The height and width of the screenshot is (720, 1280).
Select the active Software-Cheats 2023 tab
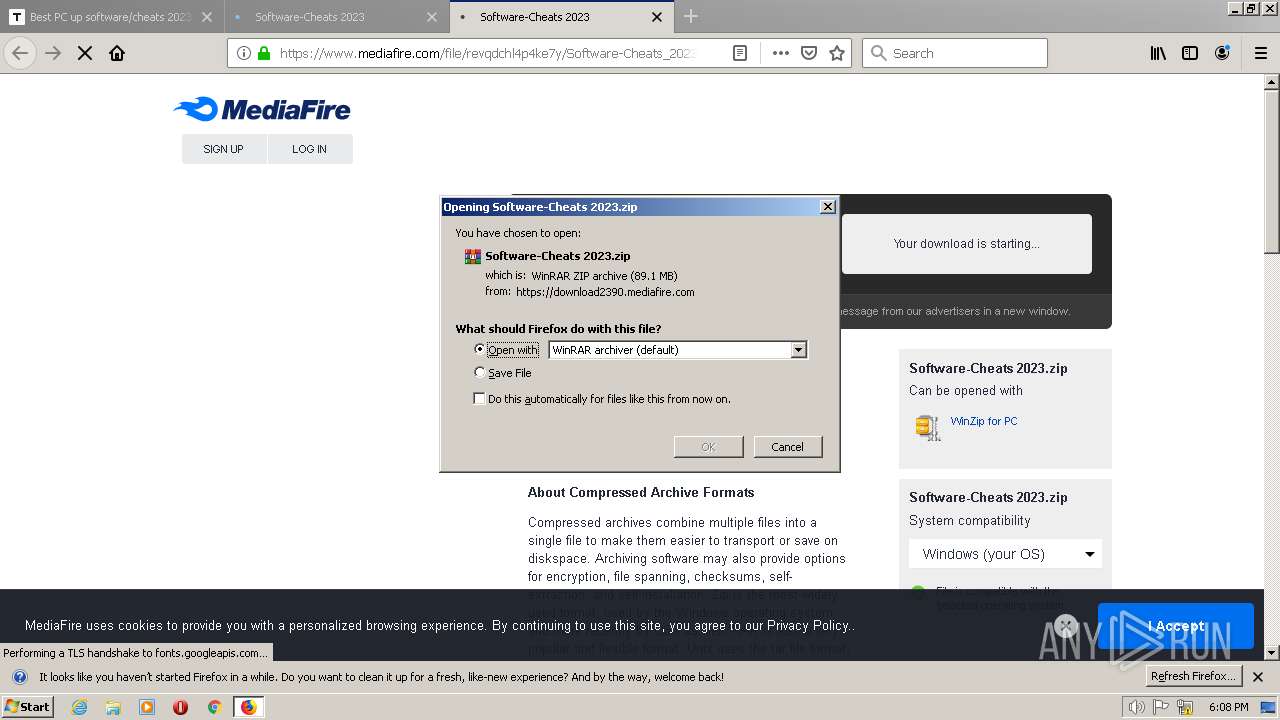click(560, 17)
